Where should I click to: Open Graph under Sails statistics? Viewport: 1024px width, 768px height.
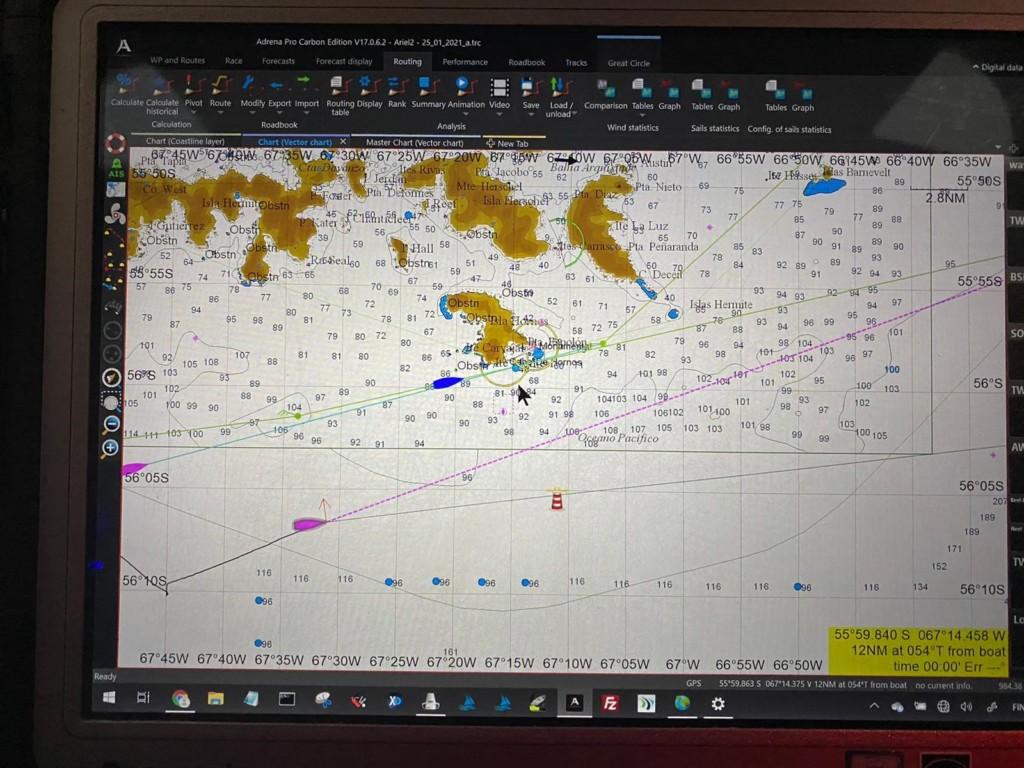729,97
